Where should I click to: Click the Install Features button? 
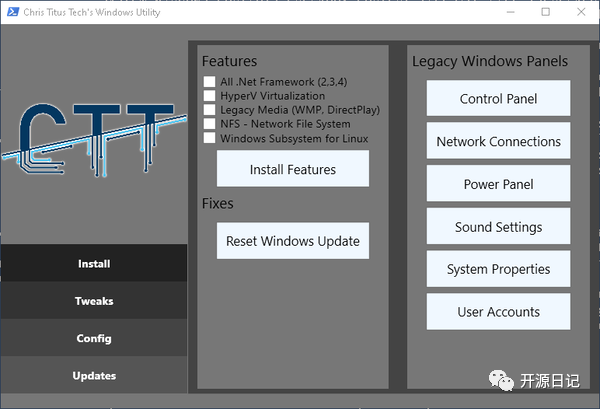293,169
